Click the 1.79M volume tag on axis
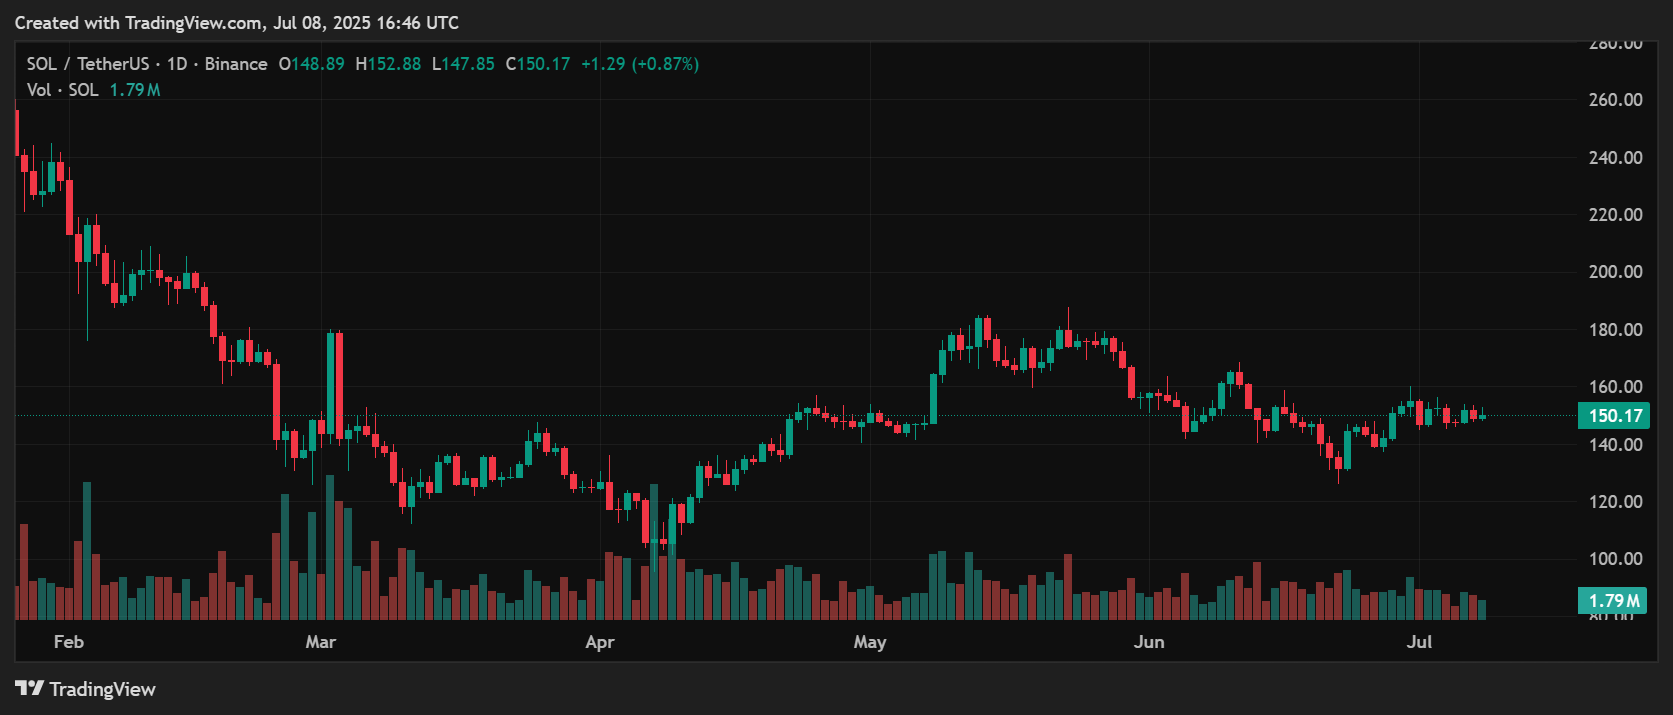The height and width of the screenshot is (715, 1673). tap(1613, 601)
